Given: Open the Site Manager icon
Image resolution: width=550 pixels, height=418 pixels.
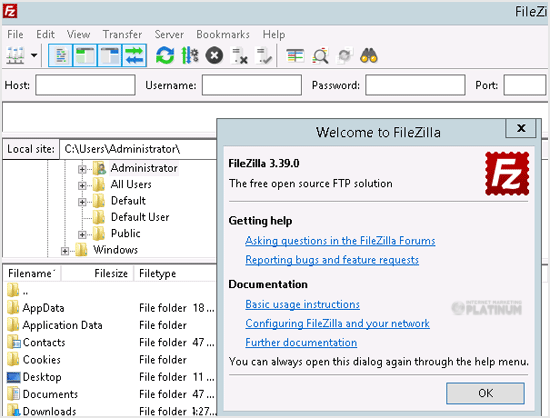Looking at the screenshot, I should 15,55.
